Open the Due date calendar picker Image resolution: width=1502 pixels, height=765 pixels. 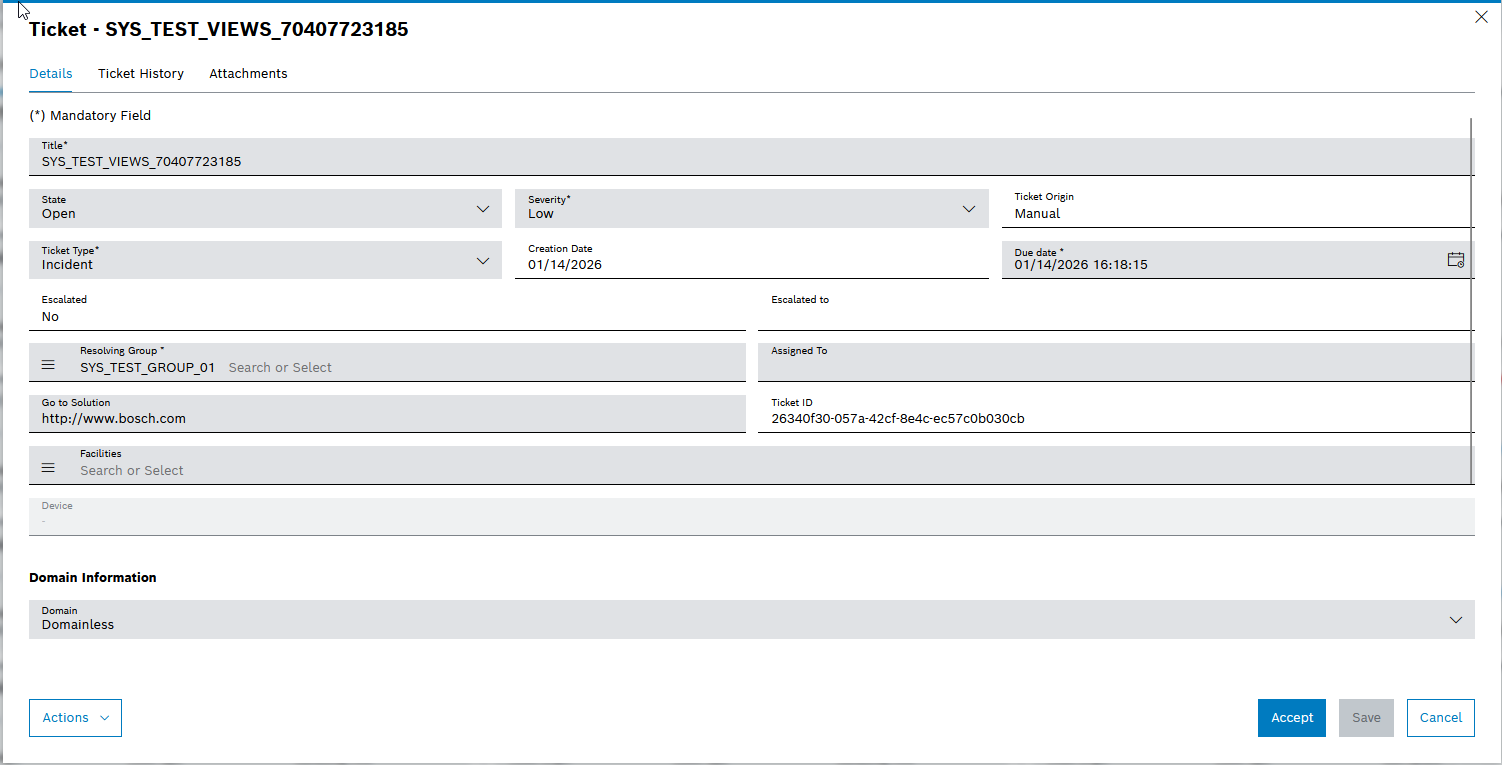pos(1455,259)
